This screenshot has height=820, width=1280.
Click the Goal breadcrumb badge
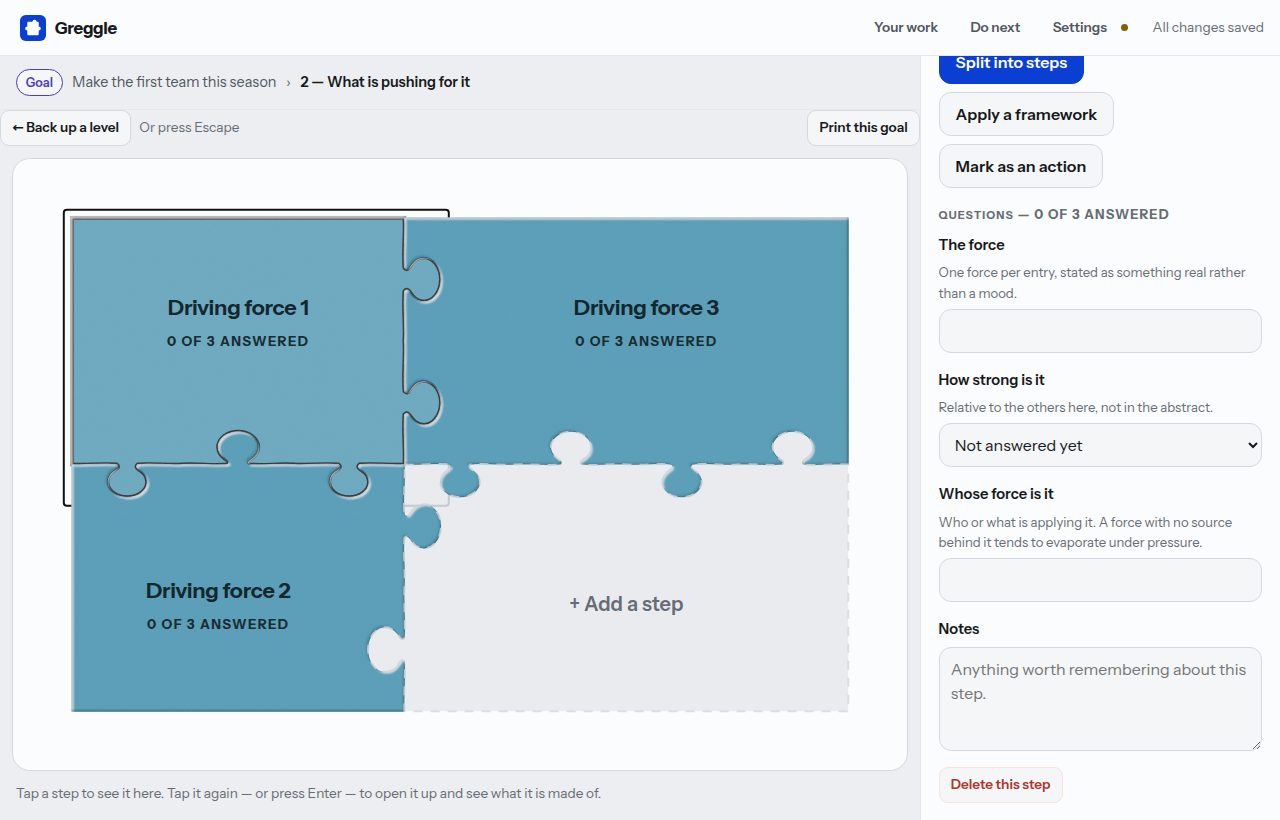(39, 82)
